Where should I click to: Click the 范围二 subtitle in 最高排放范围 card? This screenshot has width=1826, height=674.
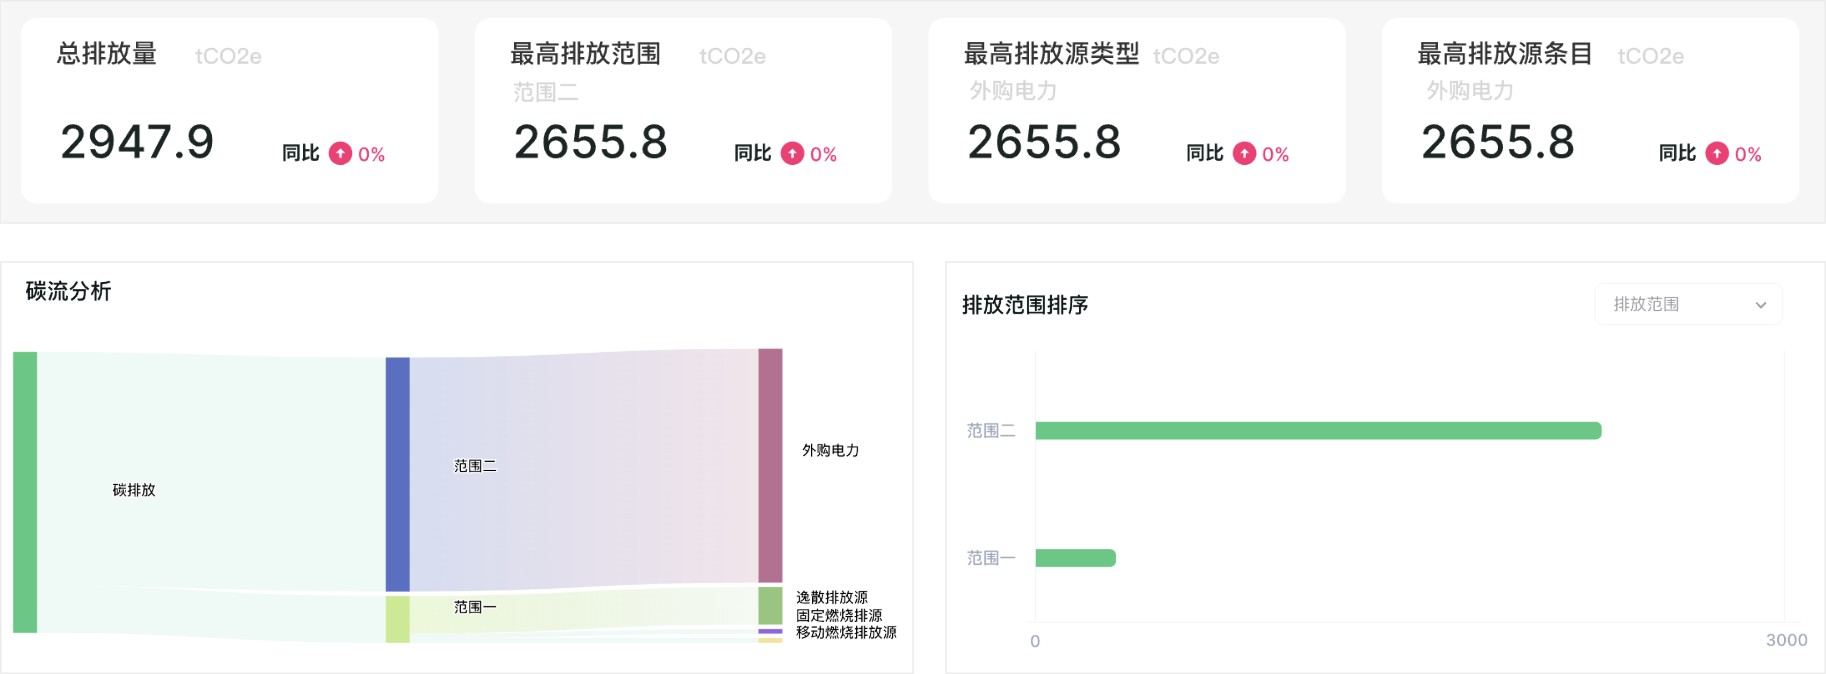point(546,93)
